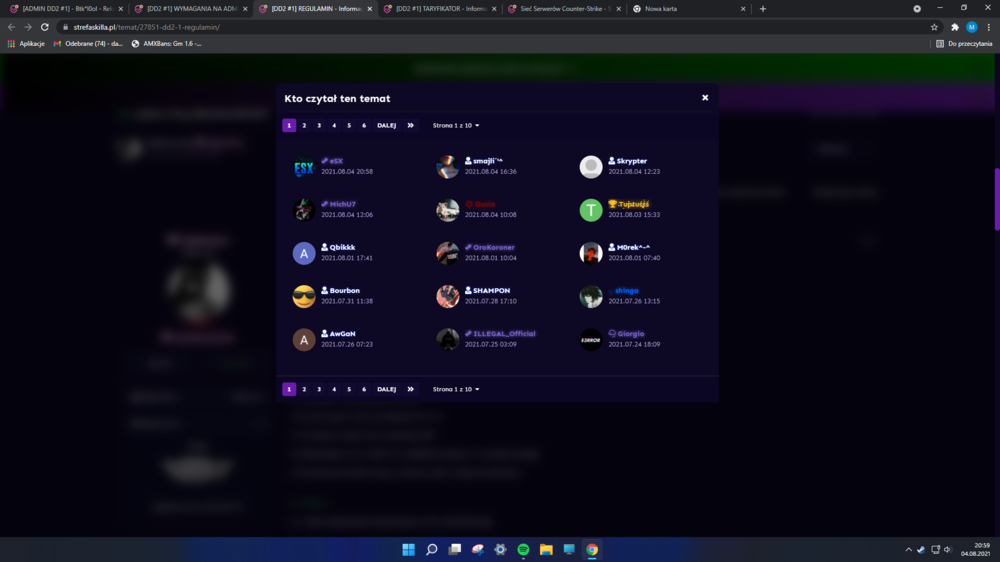The width and height of the screenshot is (1000, 562).
Task: Click Giorgio ERROR avatar
Action: click(x=591, y=339)
